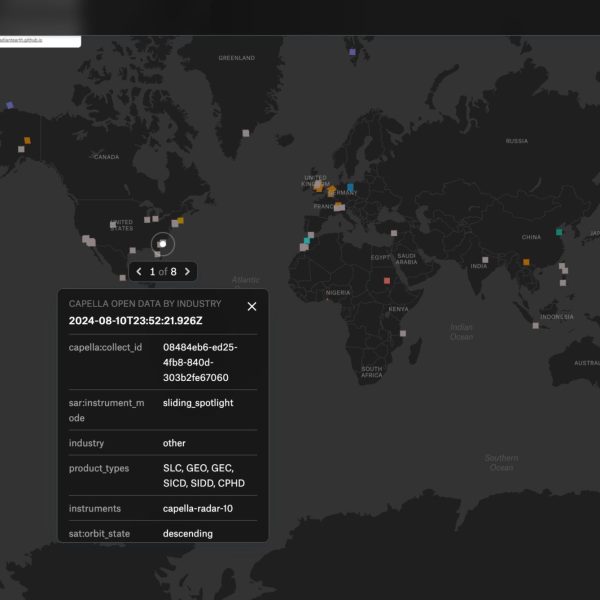600x600 pixels.
Task: Select the gray marker north of Morocco's teal marker
Action: point(311,235)
